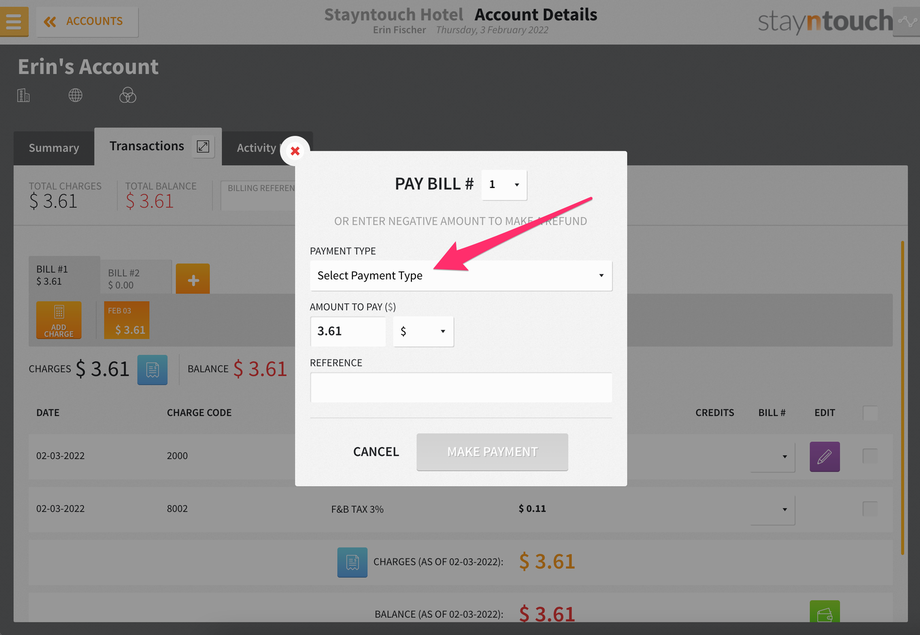Switch to the Summary tab

[x=54, y=148]
